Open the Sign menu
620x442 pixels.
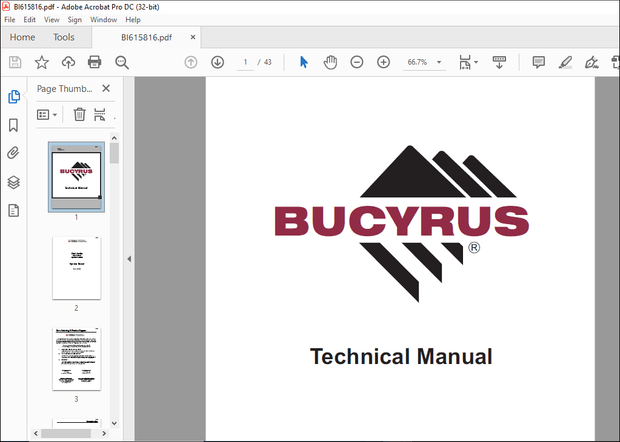pyautogui.click(x=74, y=20)
